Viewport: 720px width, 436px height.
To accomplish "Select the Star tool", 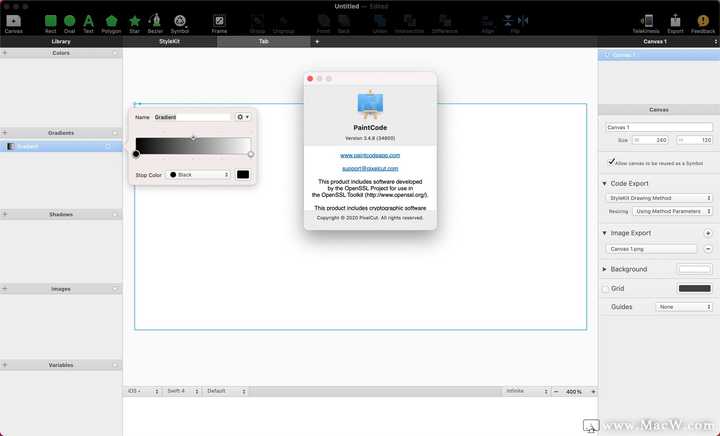I will (x=135, y=24).
